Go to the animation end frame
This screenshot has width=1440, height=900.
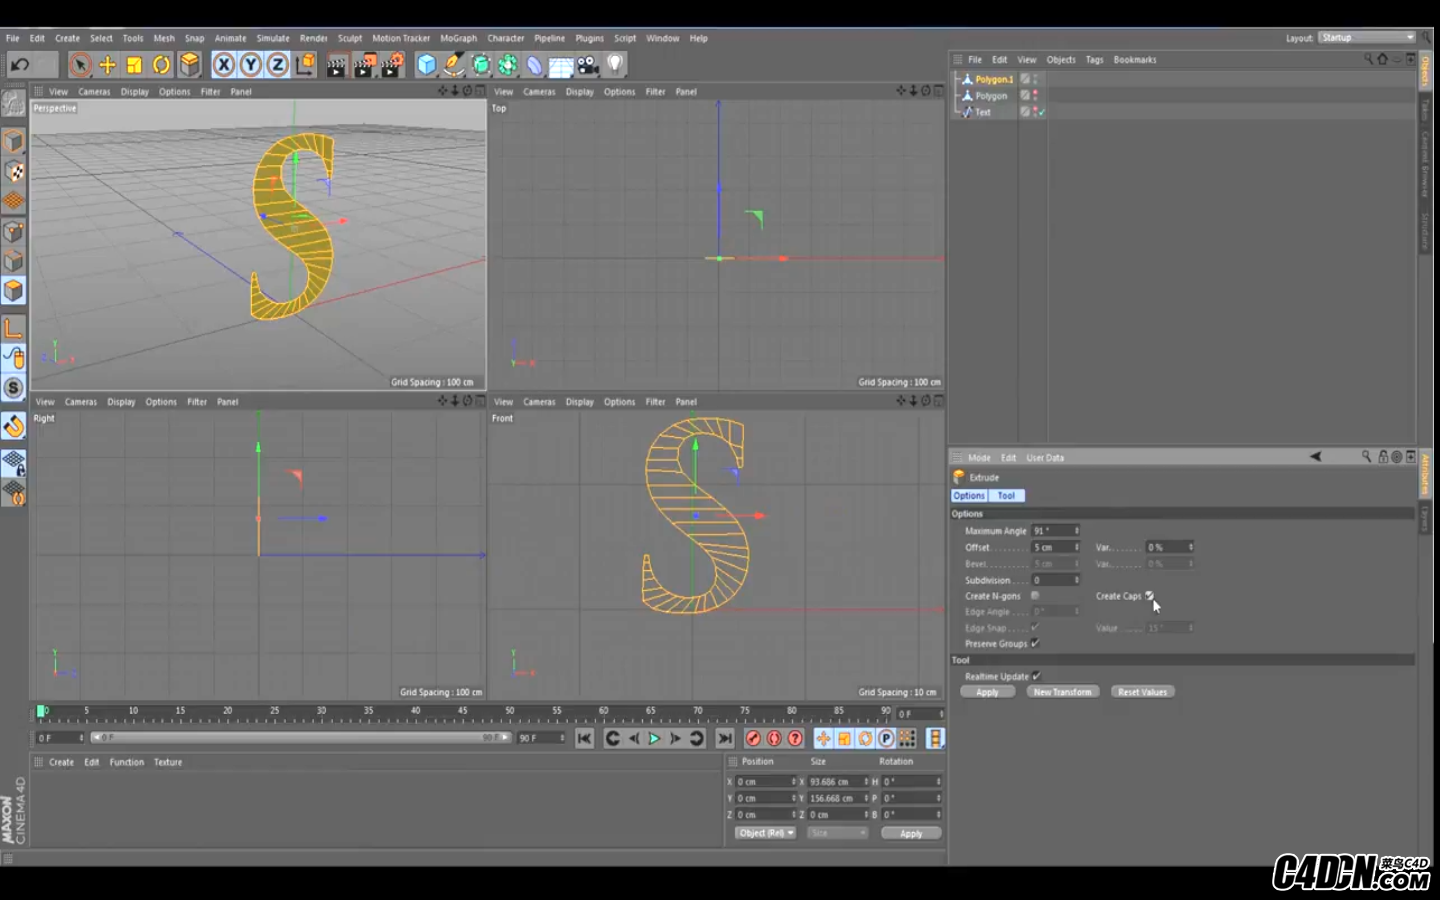[725, 739]
